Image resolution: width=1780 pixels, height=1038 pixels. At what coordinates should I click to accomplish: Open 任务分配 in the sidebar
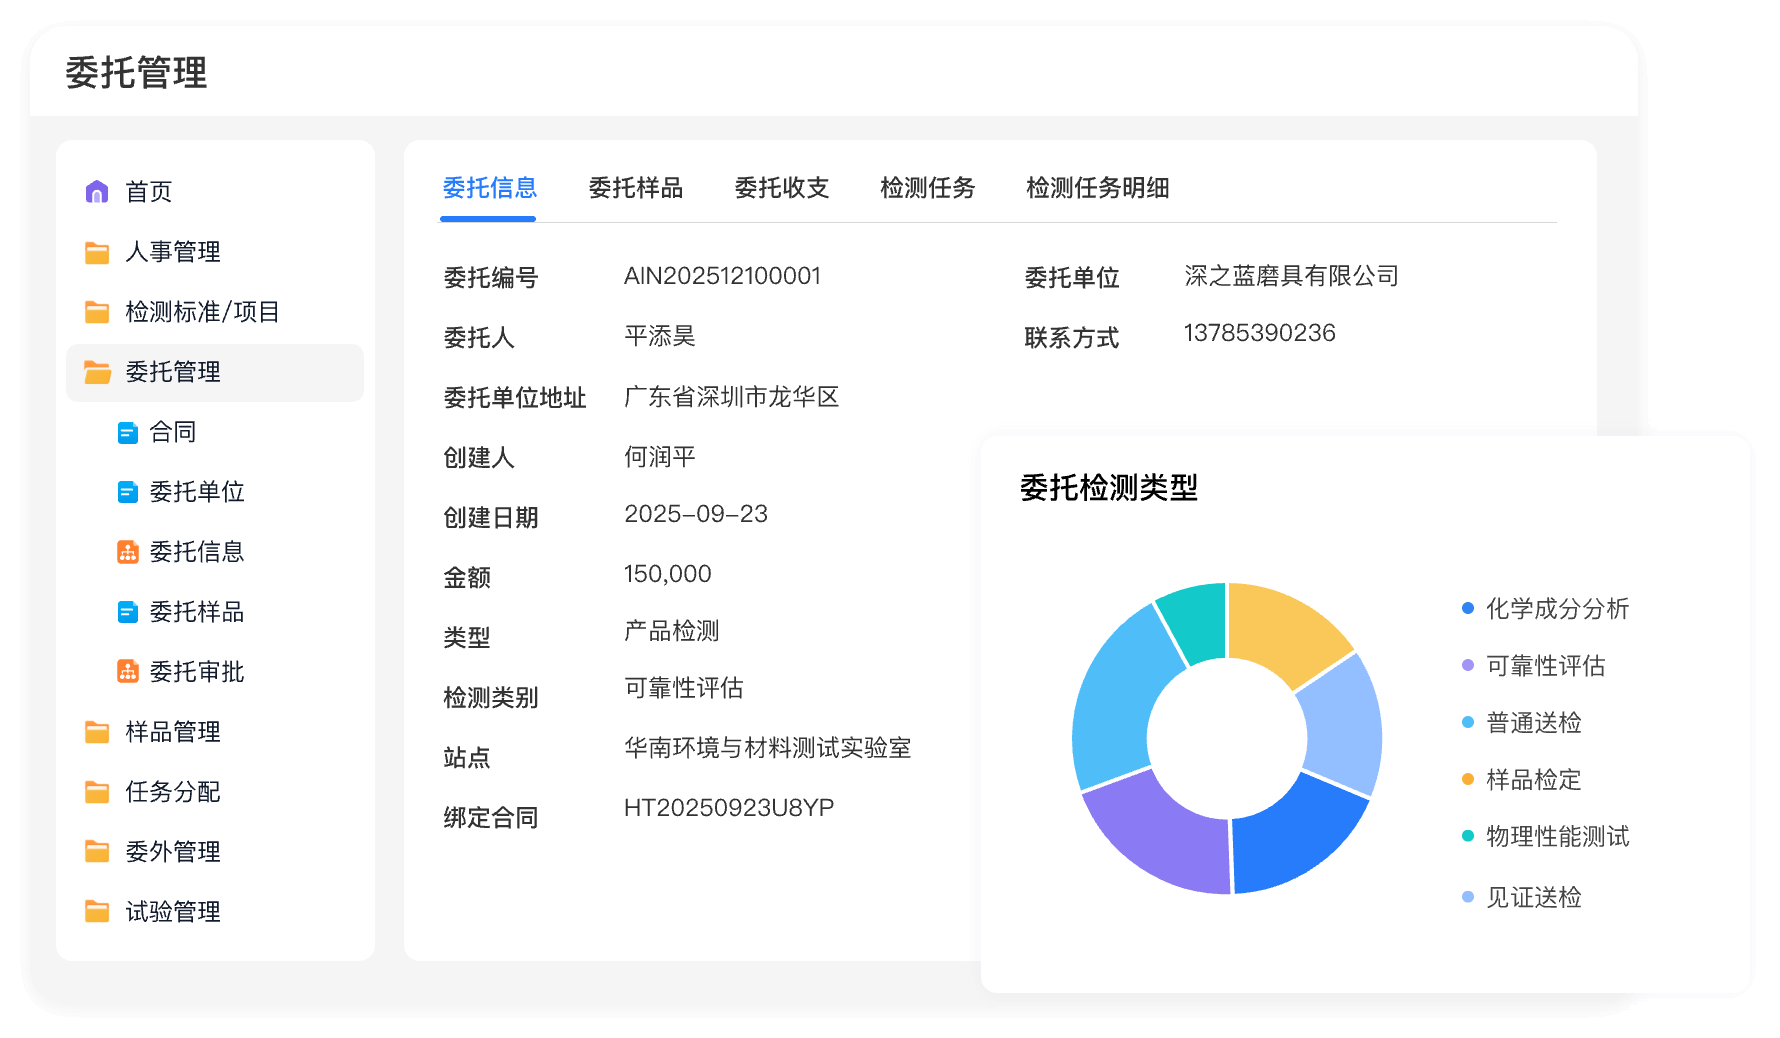(x=172, y=792)
